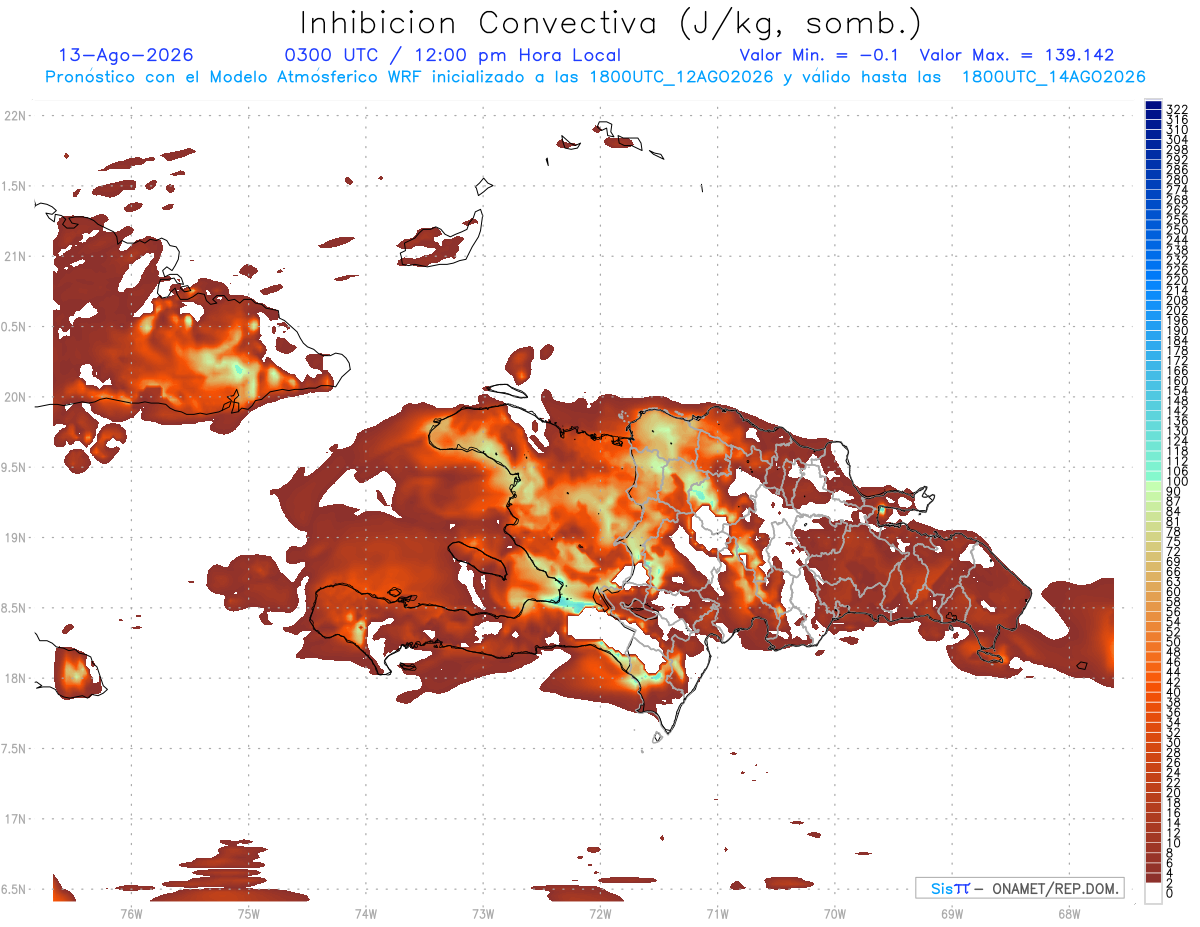Click the date '13-Ago-2026'
Viewport: 1200px width, 927px height.
pyautogui.click(x=126, y=55)
